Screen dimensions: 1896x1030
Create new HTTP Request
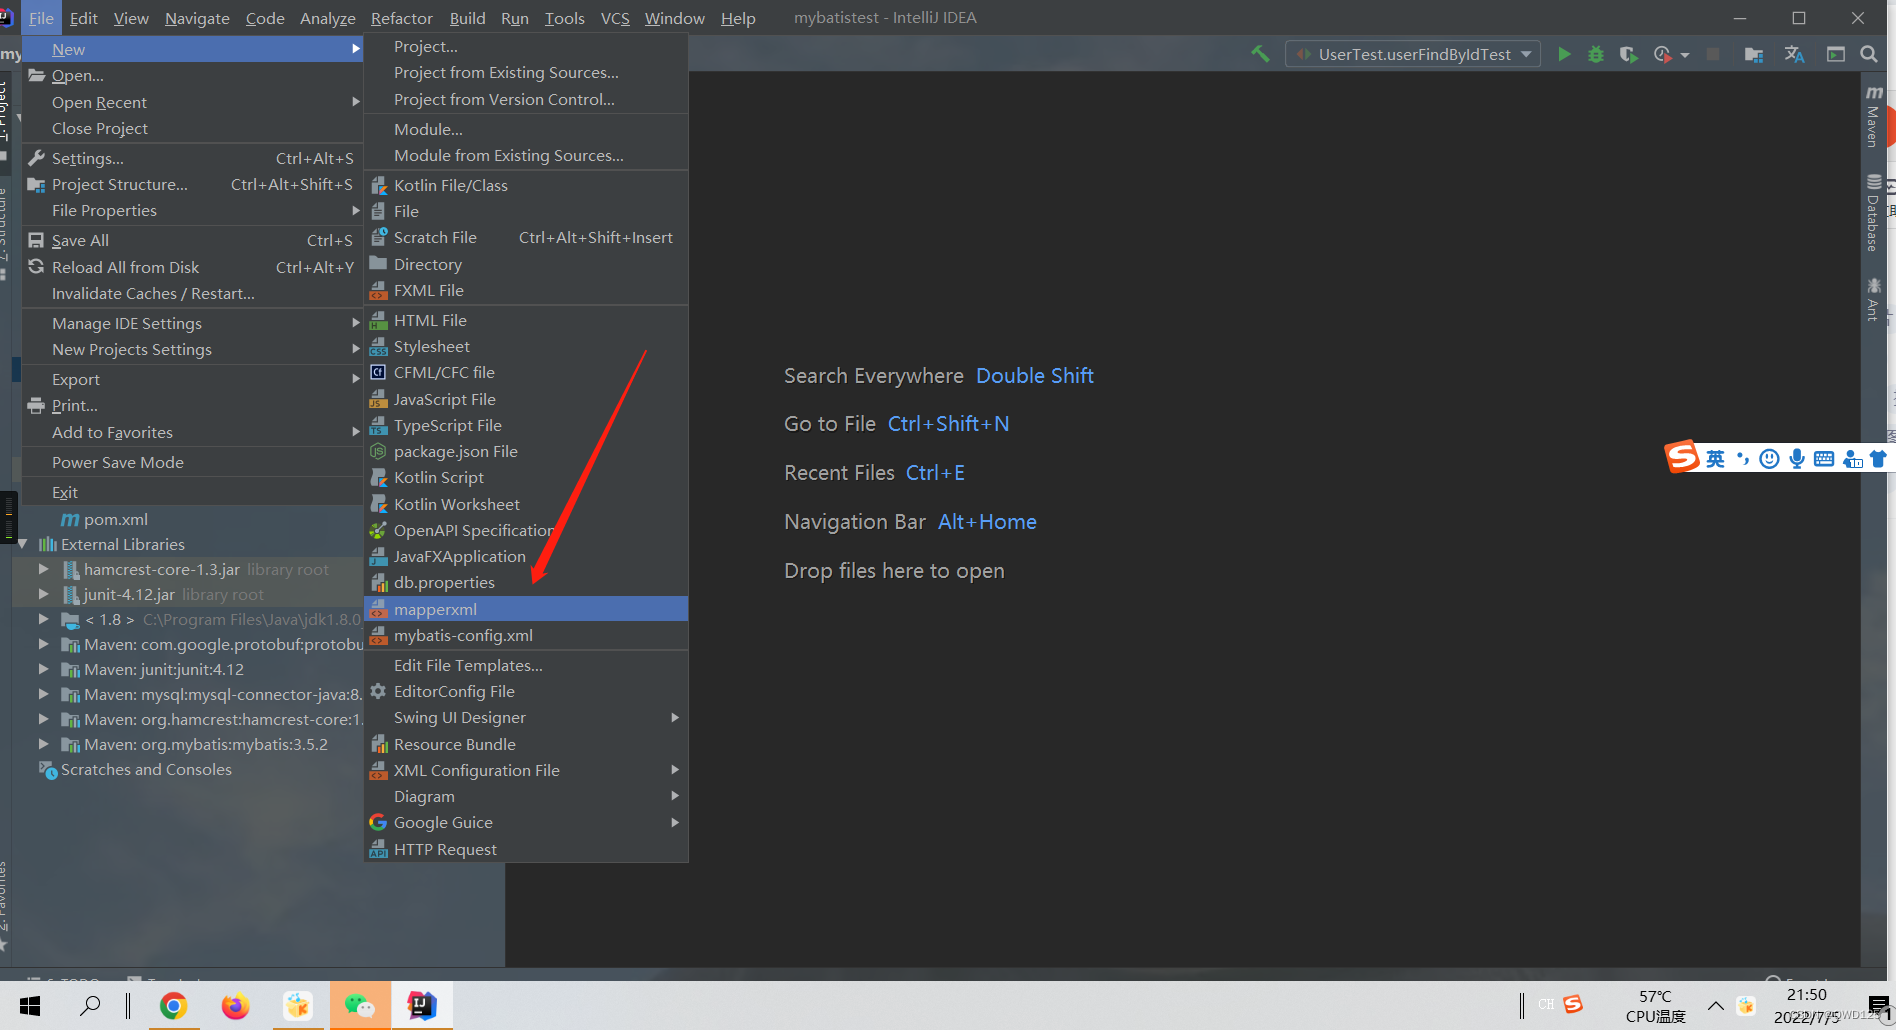[x=526, y=849]
